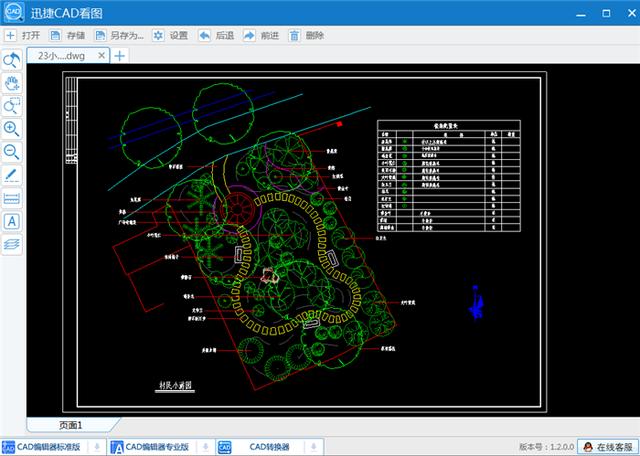Zoom in with the plus magnifier

click(x=12, y=129)
